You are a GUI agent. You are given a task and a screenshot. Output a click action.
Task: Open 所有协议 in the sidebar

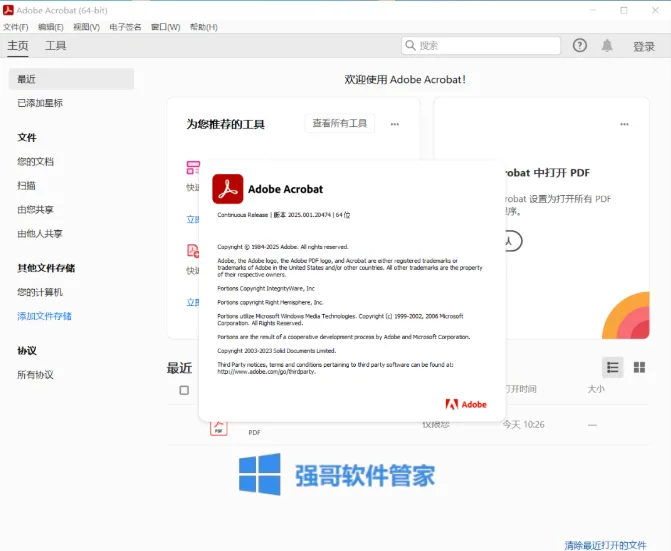(35, 375)
